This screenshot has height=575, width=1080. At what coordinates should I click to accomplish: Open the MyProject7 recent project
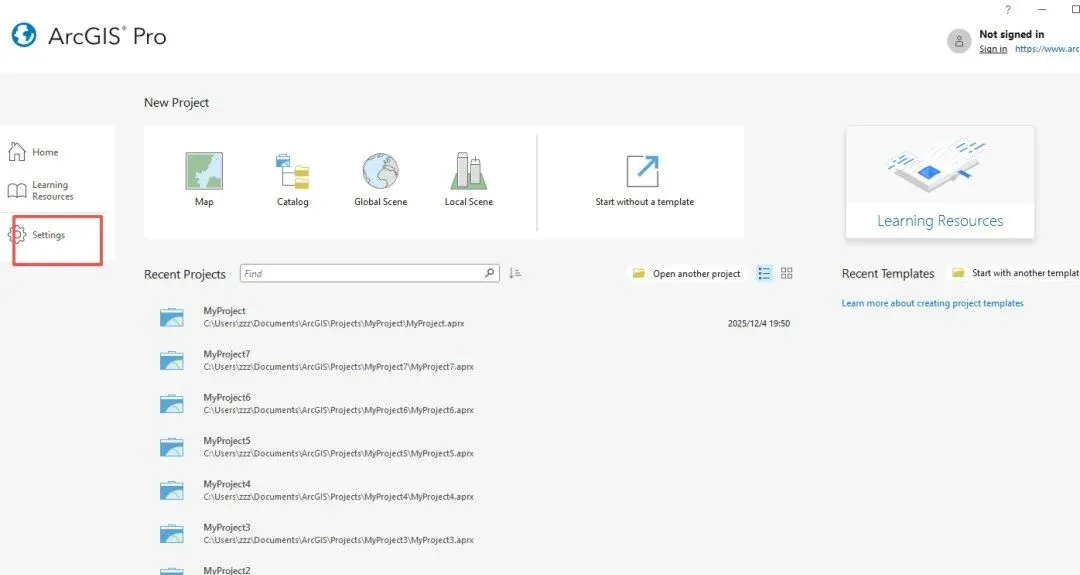pos(475,360)
